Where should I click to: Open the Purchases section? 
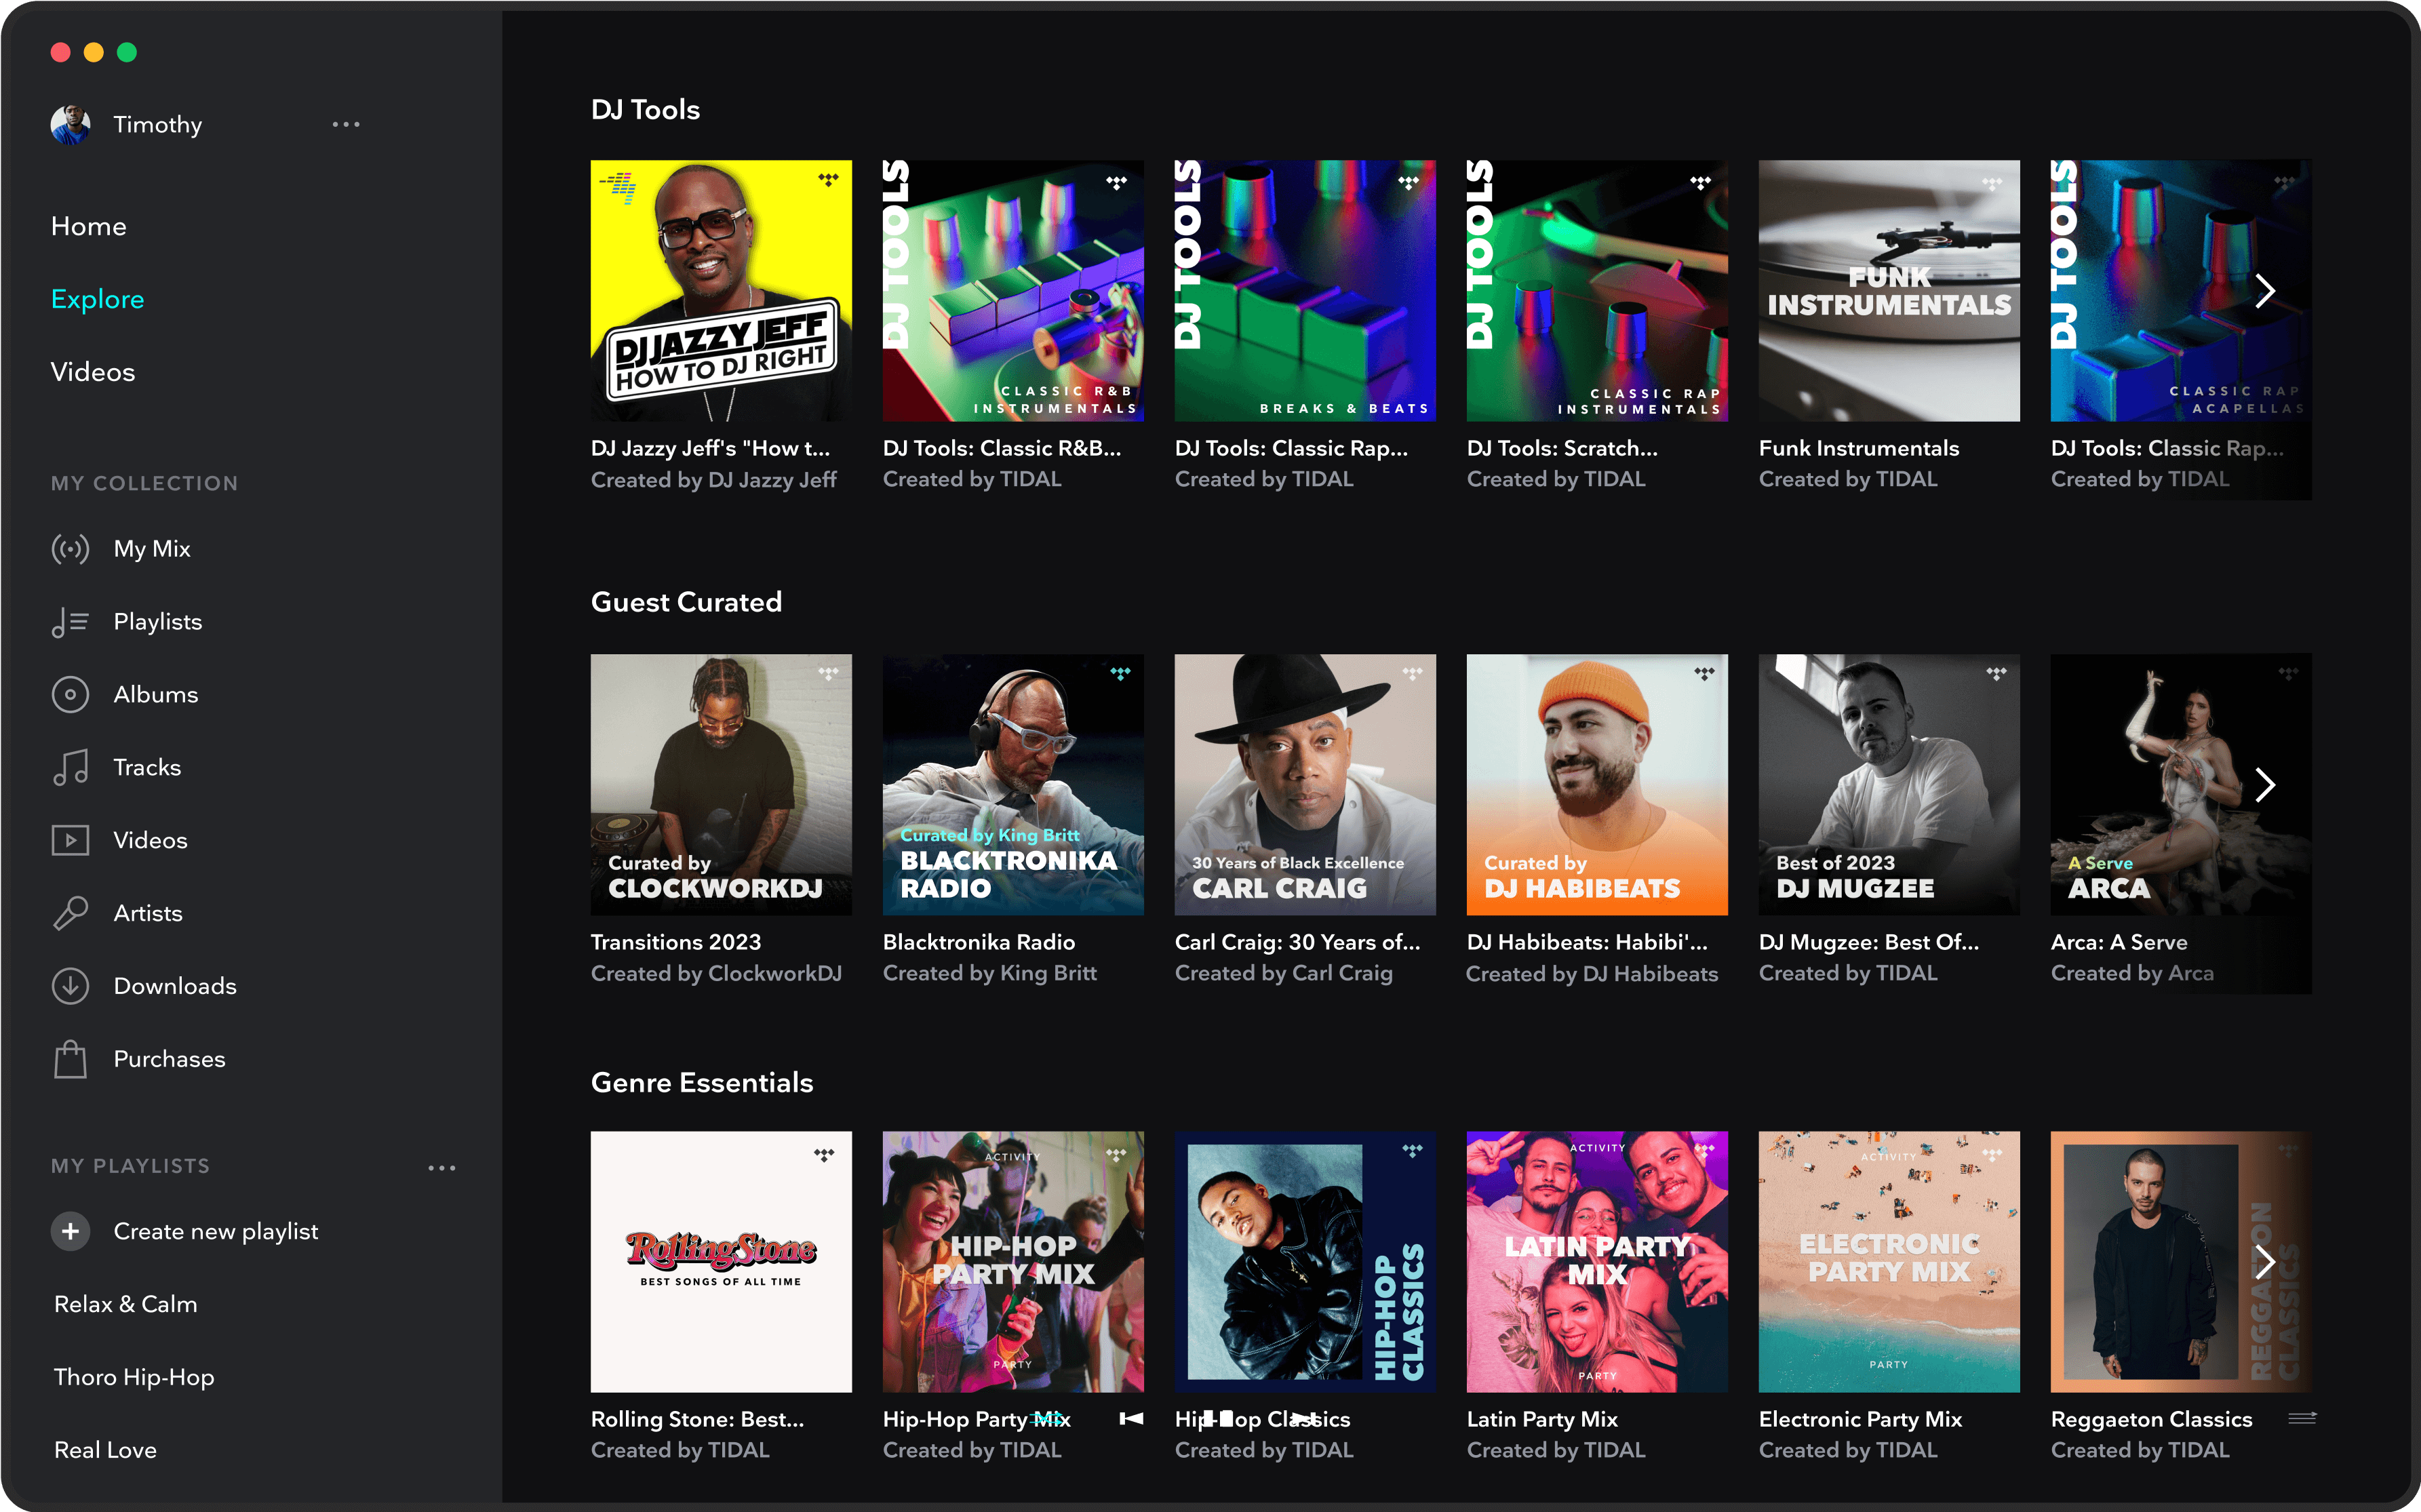(x=169, y=1059)
